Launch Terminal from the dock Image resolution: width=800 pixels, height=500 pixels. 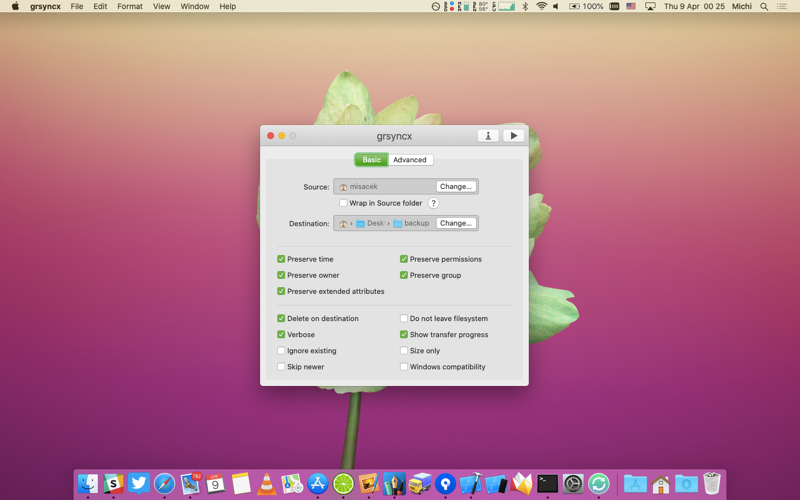[x=547, y=484]
